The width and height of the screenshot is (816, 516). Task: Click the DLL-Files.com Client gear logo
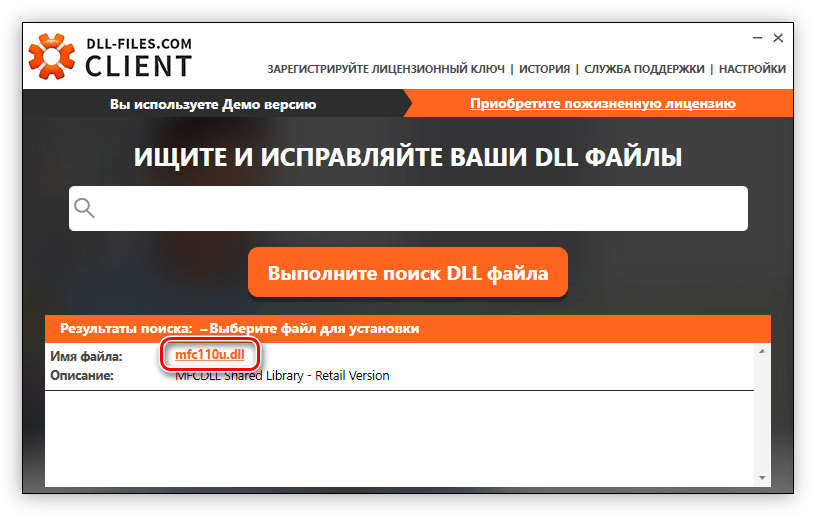click(x=52, y=56)
